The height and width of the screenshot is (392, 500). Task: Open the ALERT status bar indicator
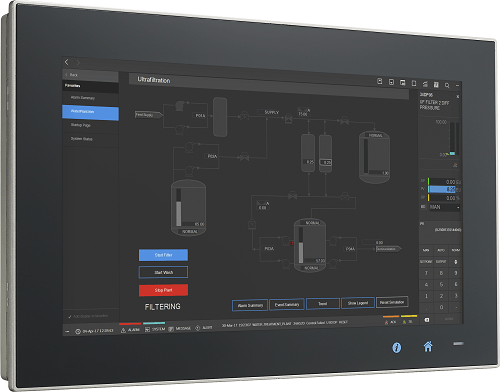[x=203, y=328]
